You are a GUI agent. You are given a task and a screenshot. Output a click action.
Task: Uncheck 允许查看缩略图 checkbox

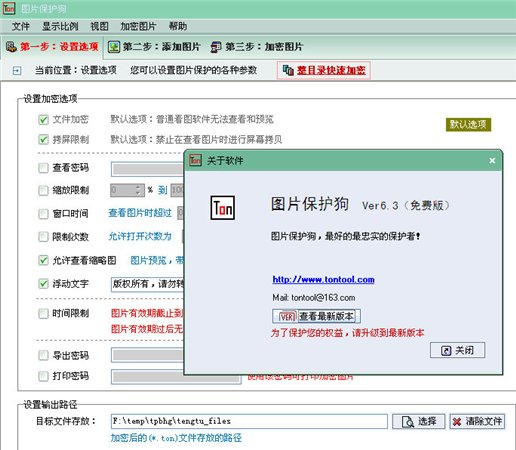tap(43, 260)
